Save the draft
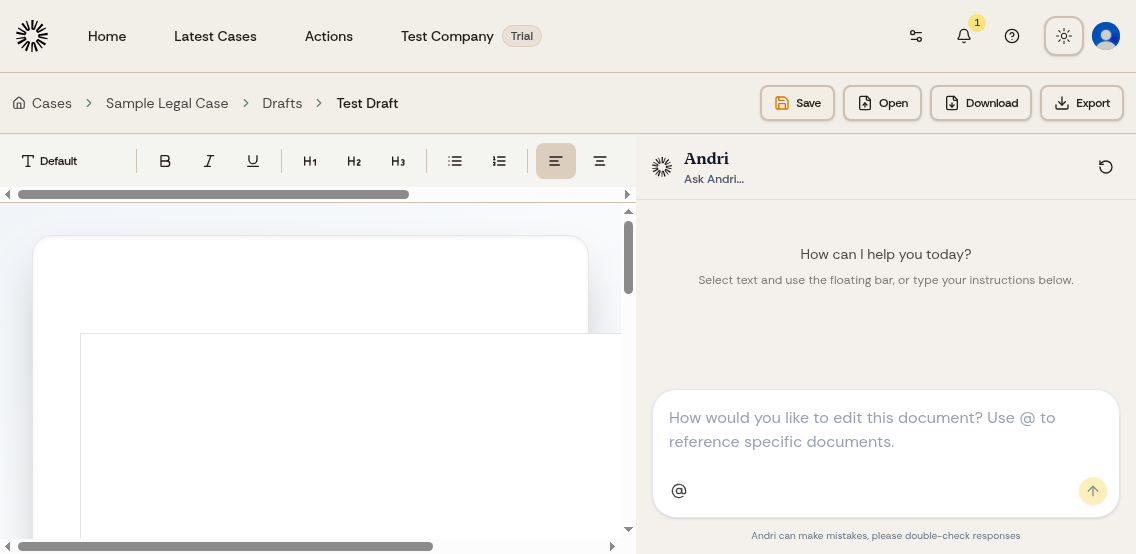The height and width of the screenshot is (554, 1136). [x=797, y=103]
